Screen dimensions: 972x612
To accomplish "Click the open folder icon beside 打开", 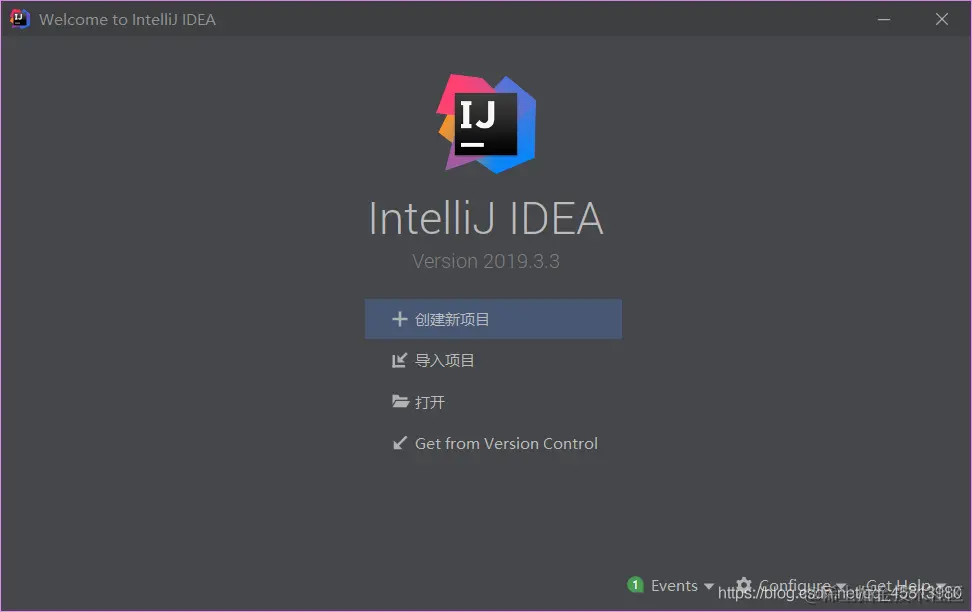I will tap(400, 402).
